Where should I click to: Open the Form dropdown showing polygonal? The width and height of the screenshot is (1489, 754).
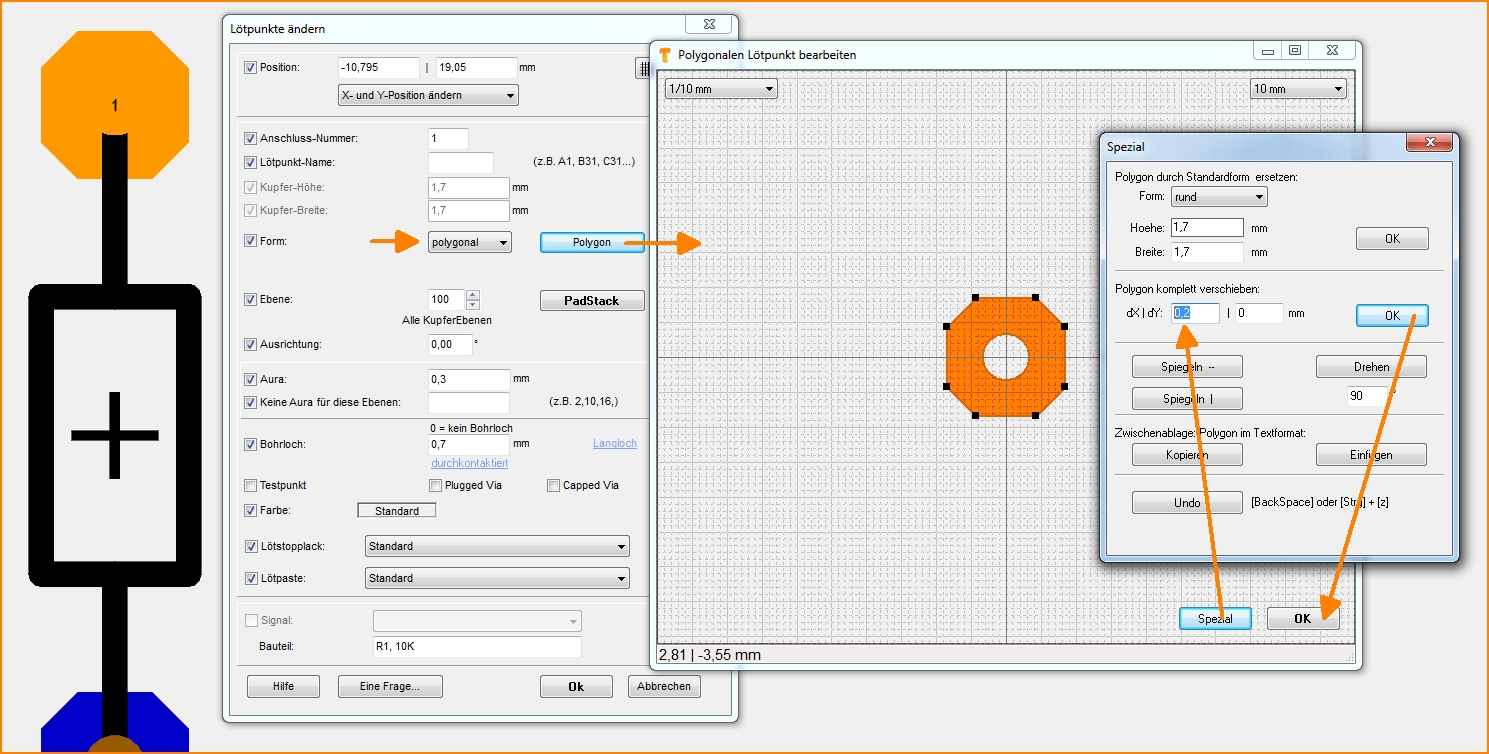coord(470,242)
